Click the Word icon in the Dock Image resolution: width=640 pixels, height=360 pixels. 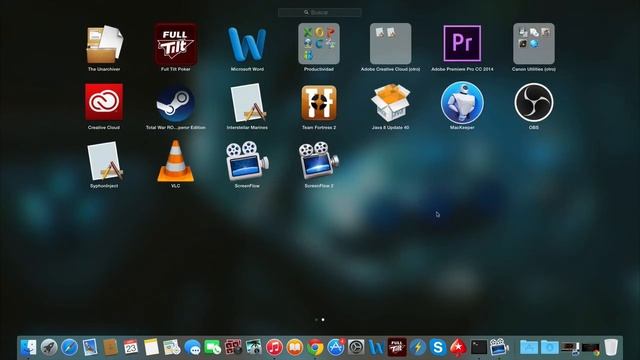click(x=376, y=347)
